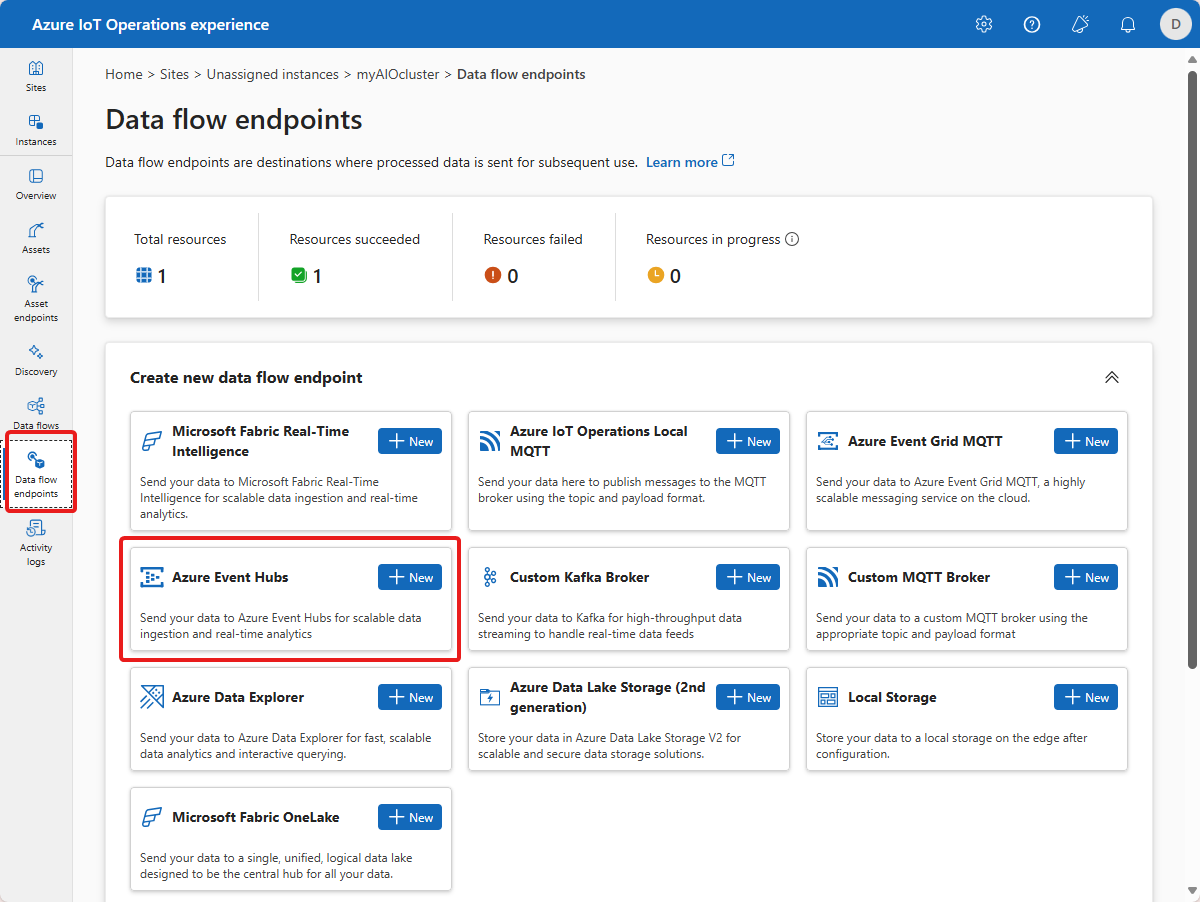The image size is (1200, 902).
Task: Open Discovery in the sidebar
Action: coord(36,360)
